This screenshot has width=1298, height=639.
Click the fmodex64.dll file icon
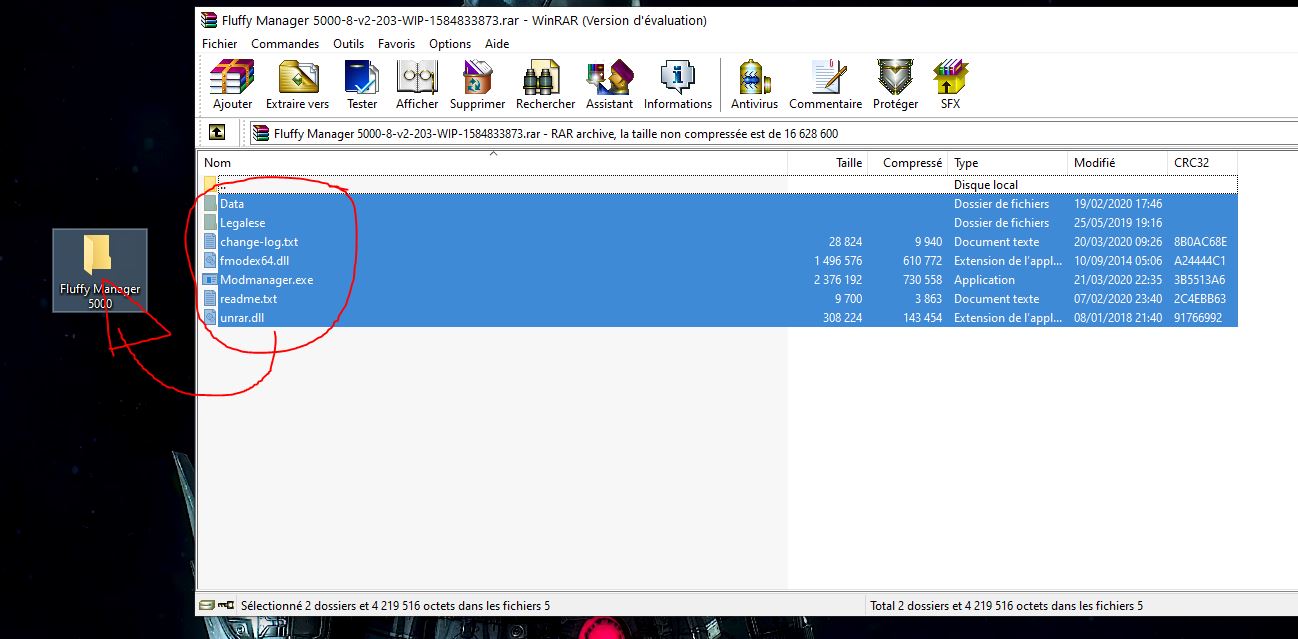click(x=210, y=261)
